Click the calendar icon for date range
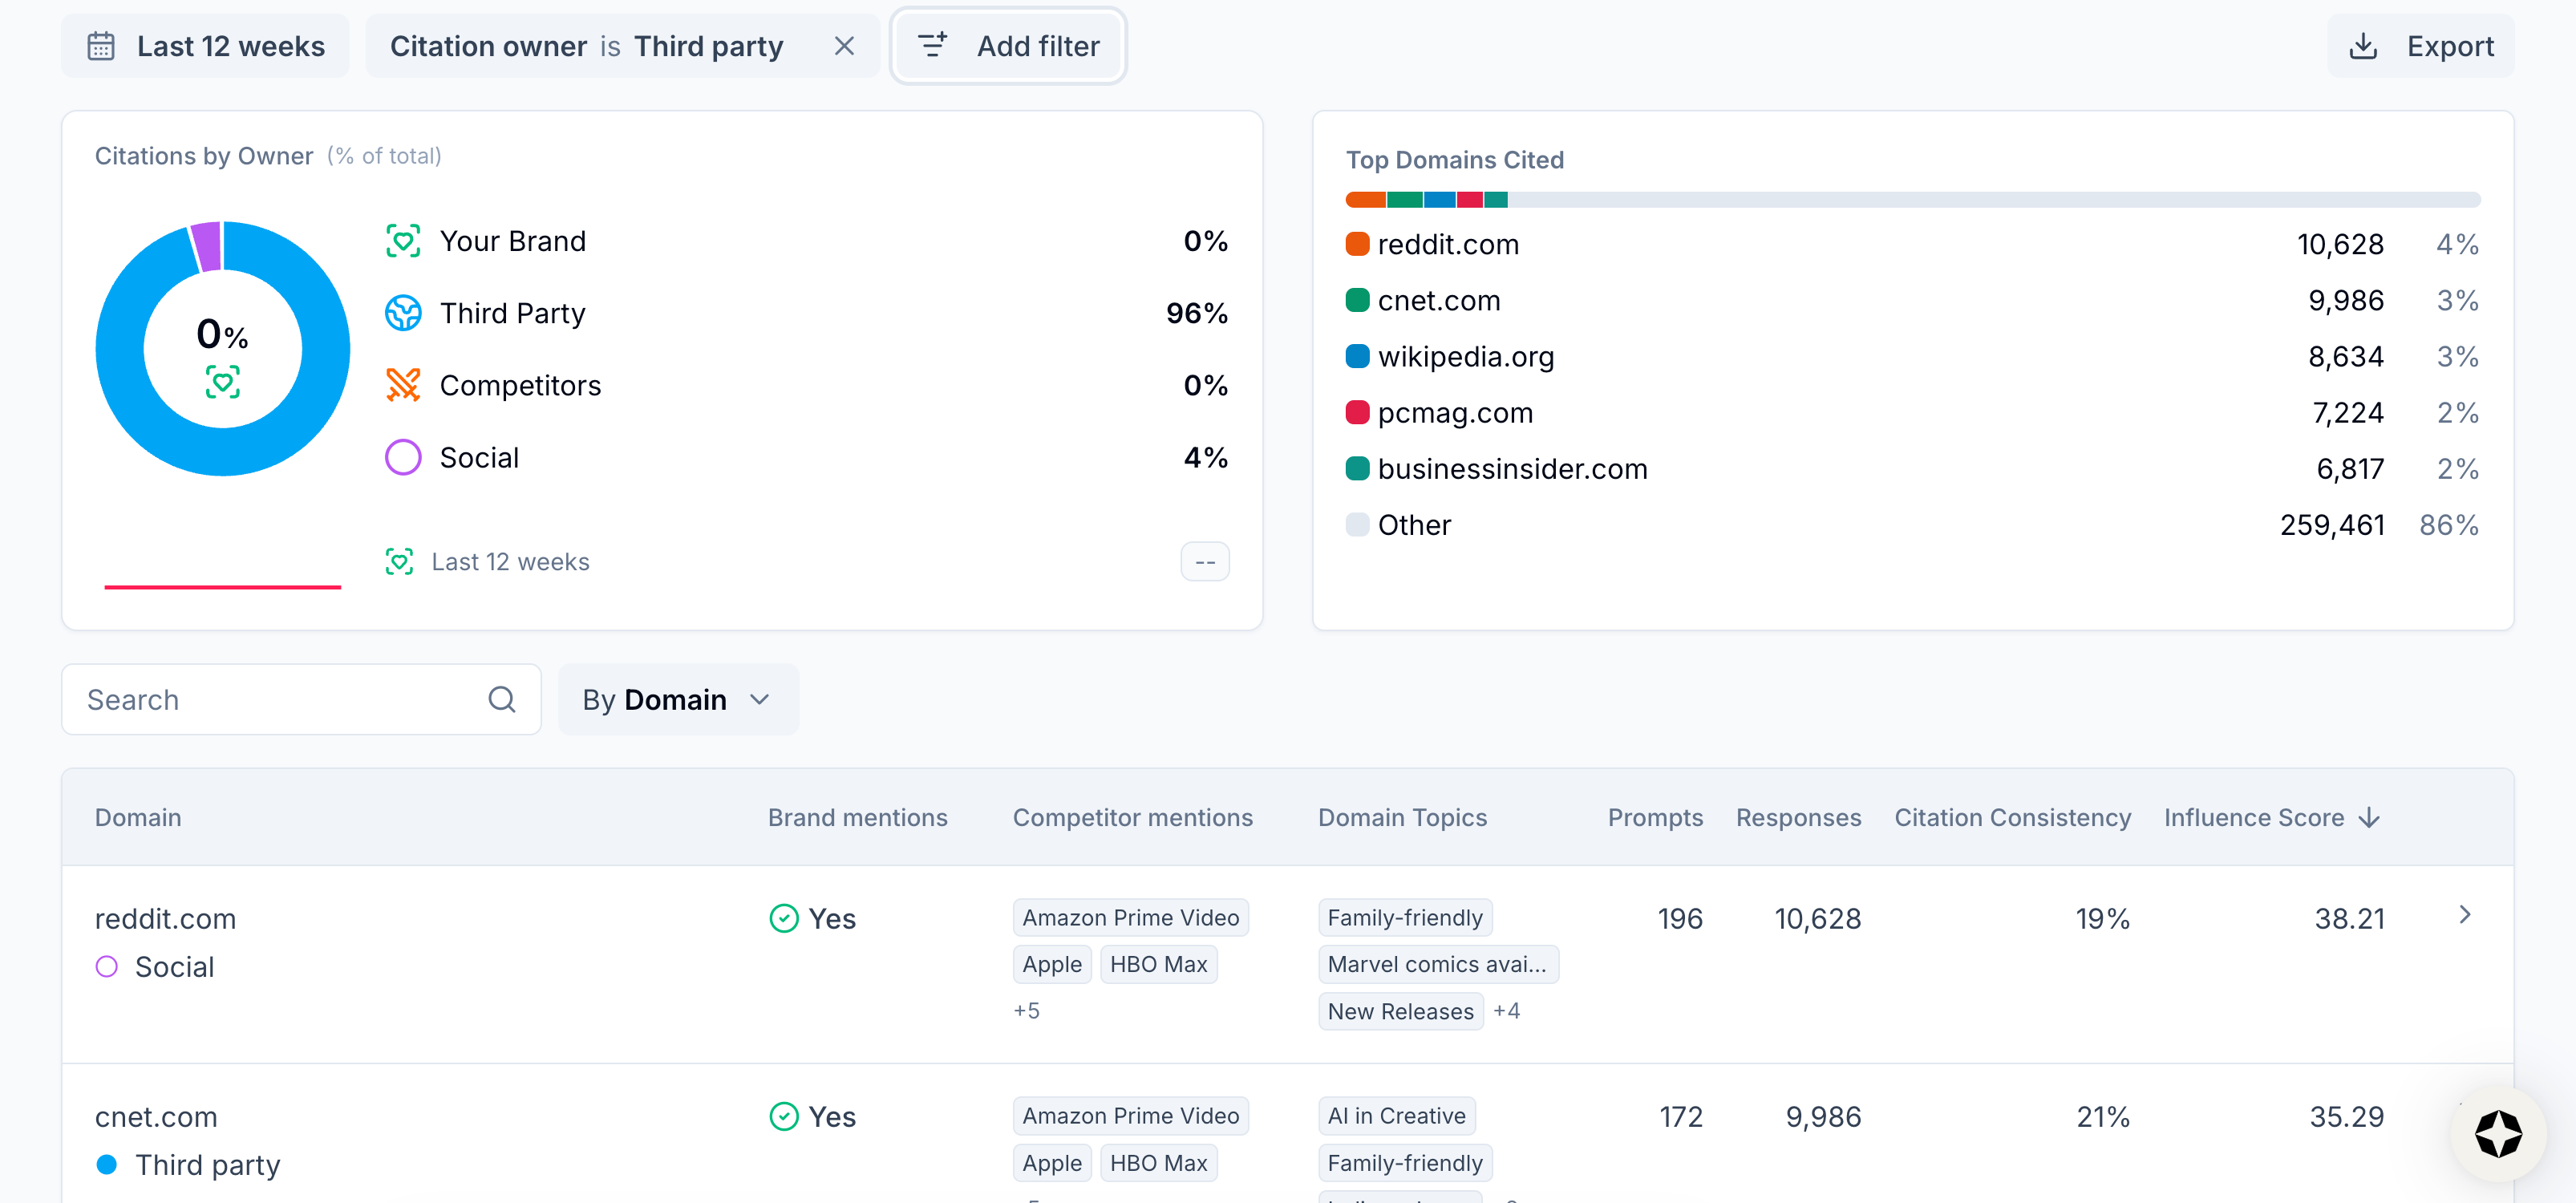This screenshot has width=2576, height=1203. pyautogui.click(x=101, y=46)
